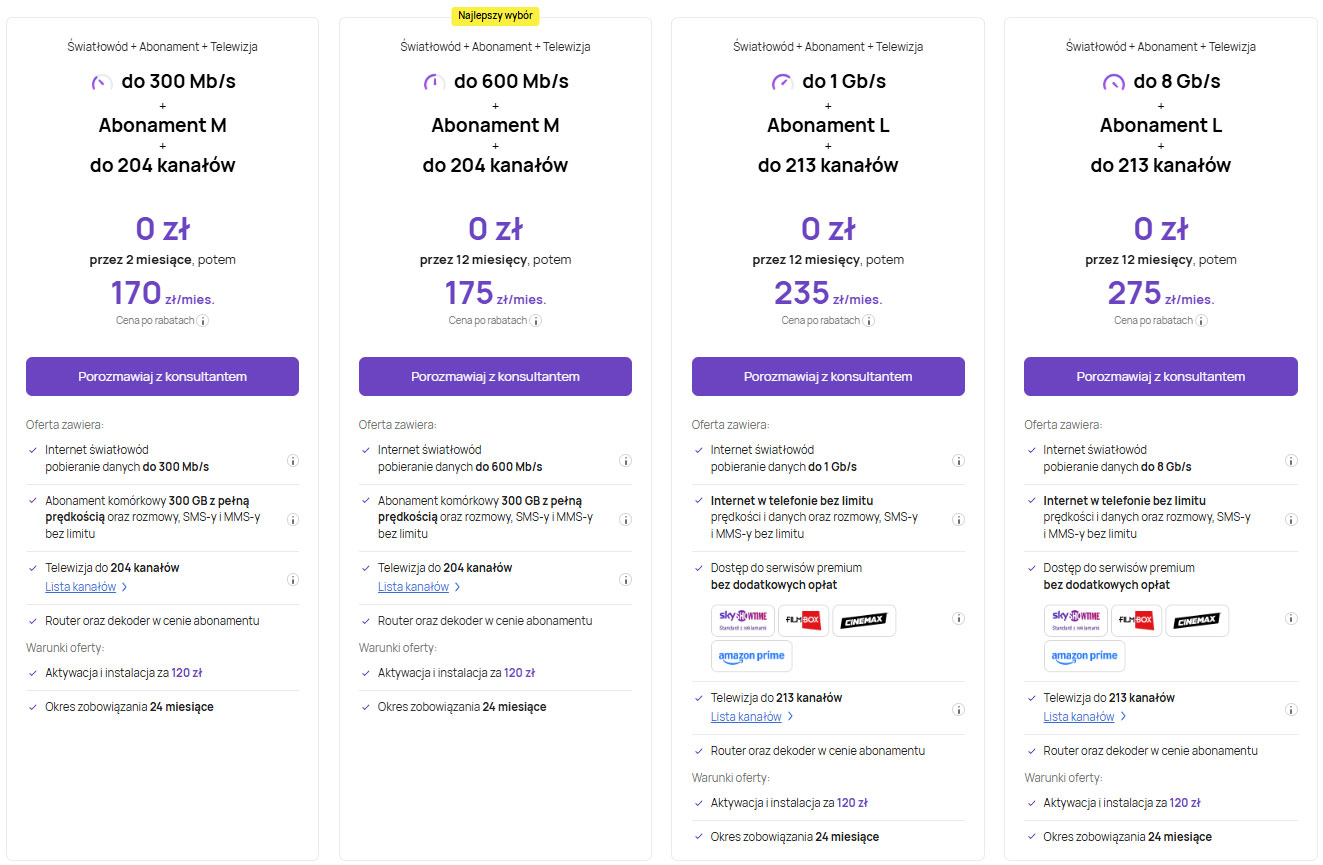Click Cinemax logo in 8 Gb/s plan

coord(1196,621)
